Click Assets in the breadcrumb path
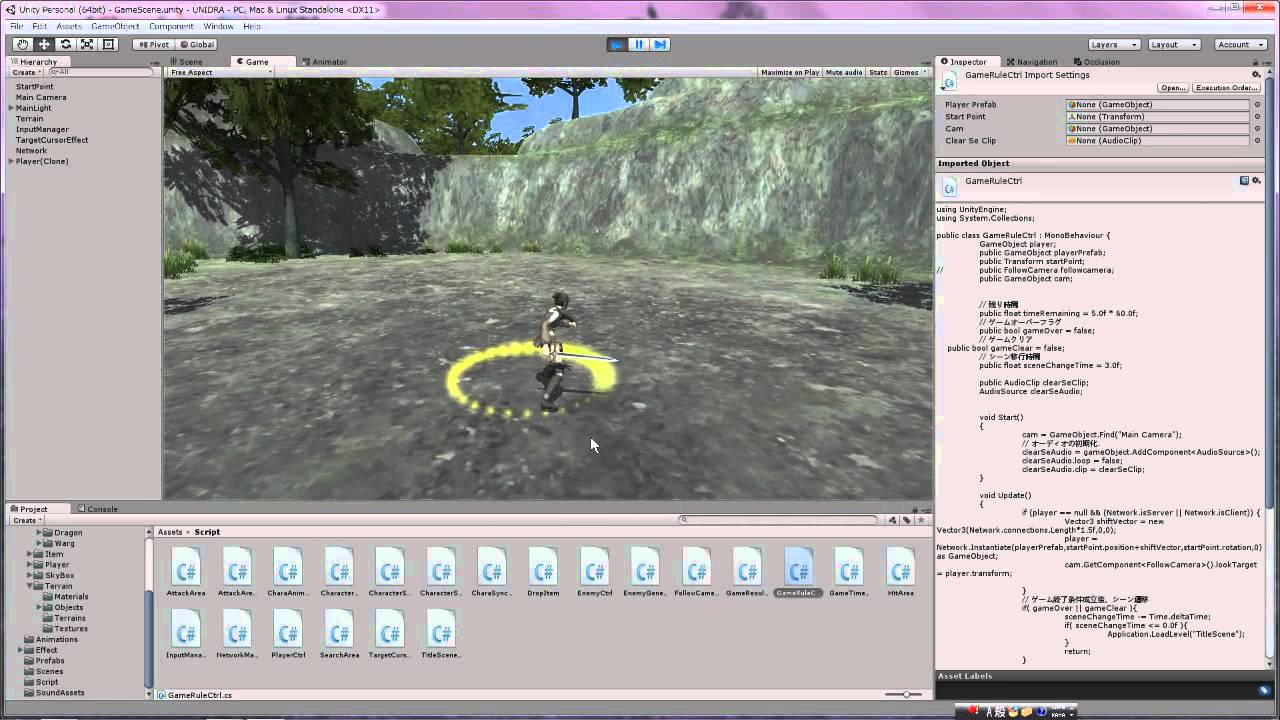The image size is (1280, 720). (170, 532)
